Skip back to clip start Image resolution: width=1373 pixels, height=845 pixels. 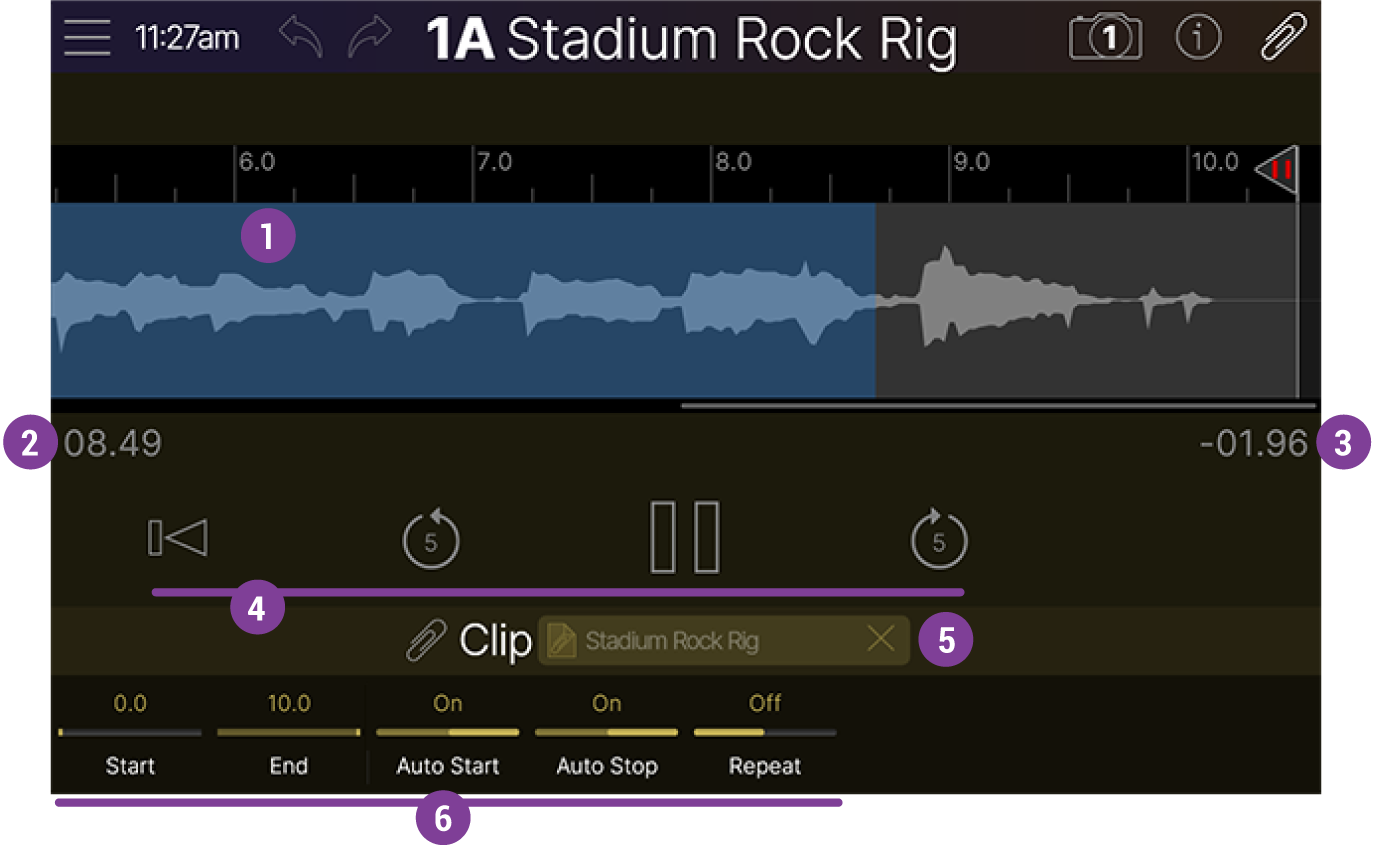[178, 538]
